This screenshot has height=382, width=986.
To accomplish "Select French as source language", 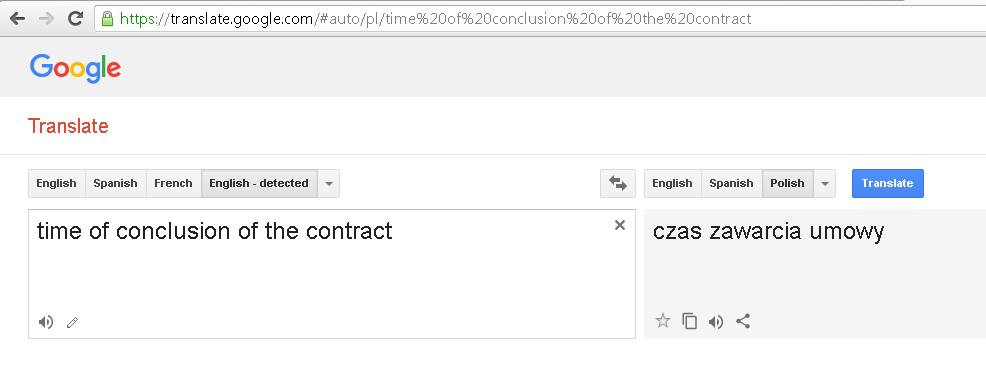I will (x=174, y=183).
